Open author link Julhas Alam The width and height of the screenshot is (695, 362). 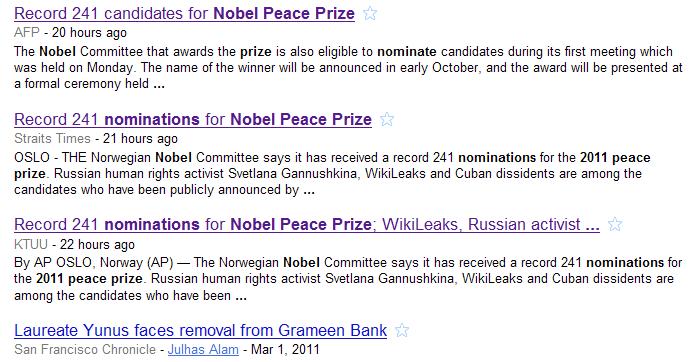[203, 349]
